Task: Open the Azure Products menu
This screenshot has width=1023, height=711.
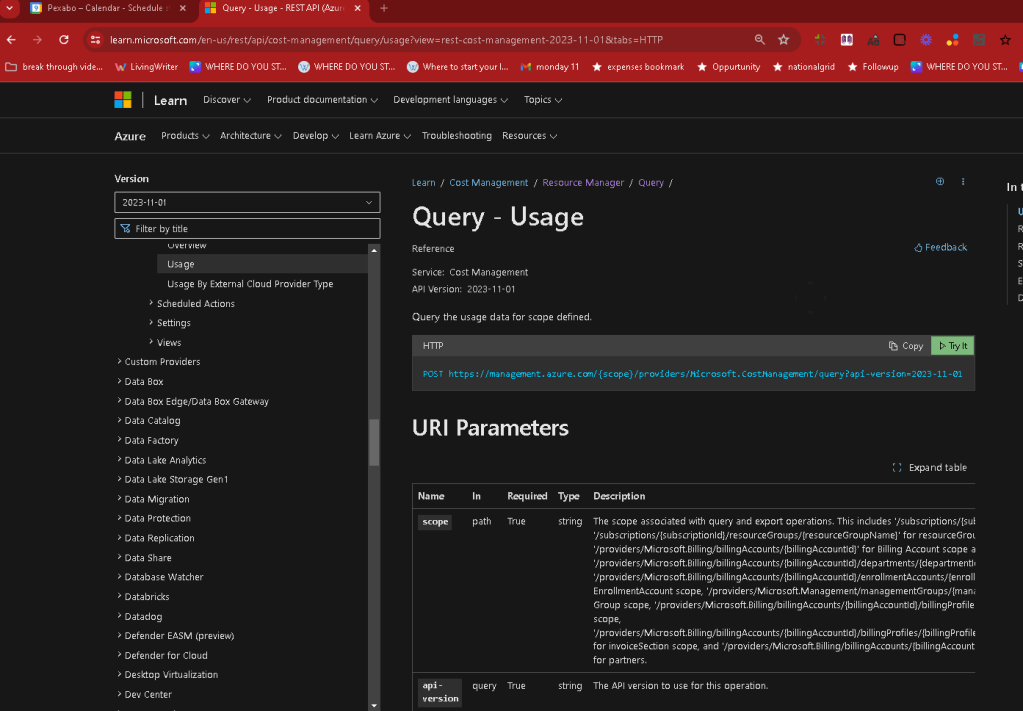Action: [x=185, y=136]
